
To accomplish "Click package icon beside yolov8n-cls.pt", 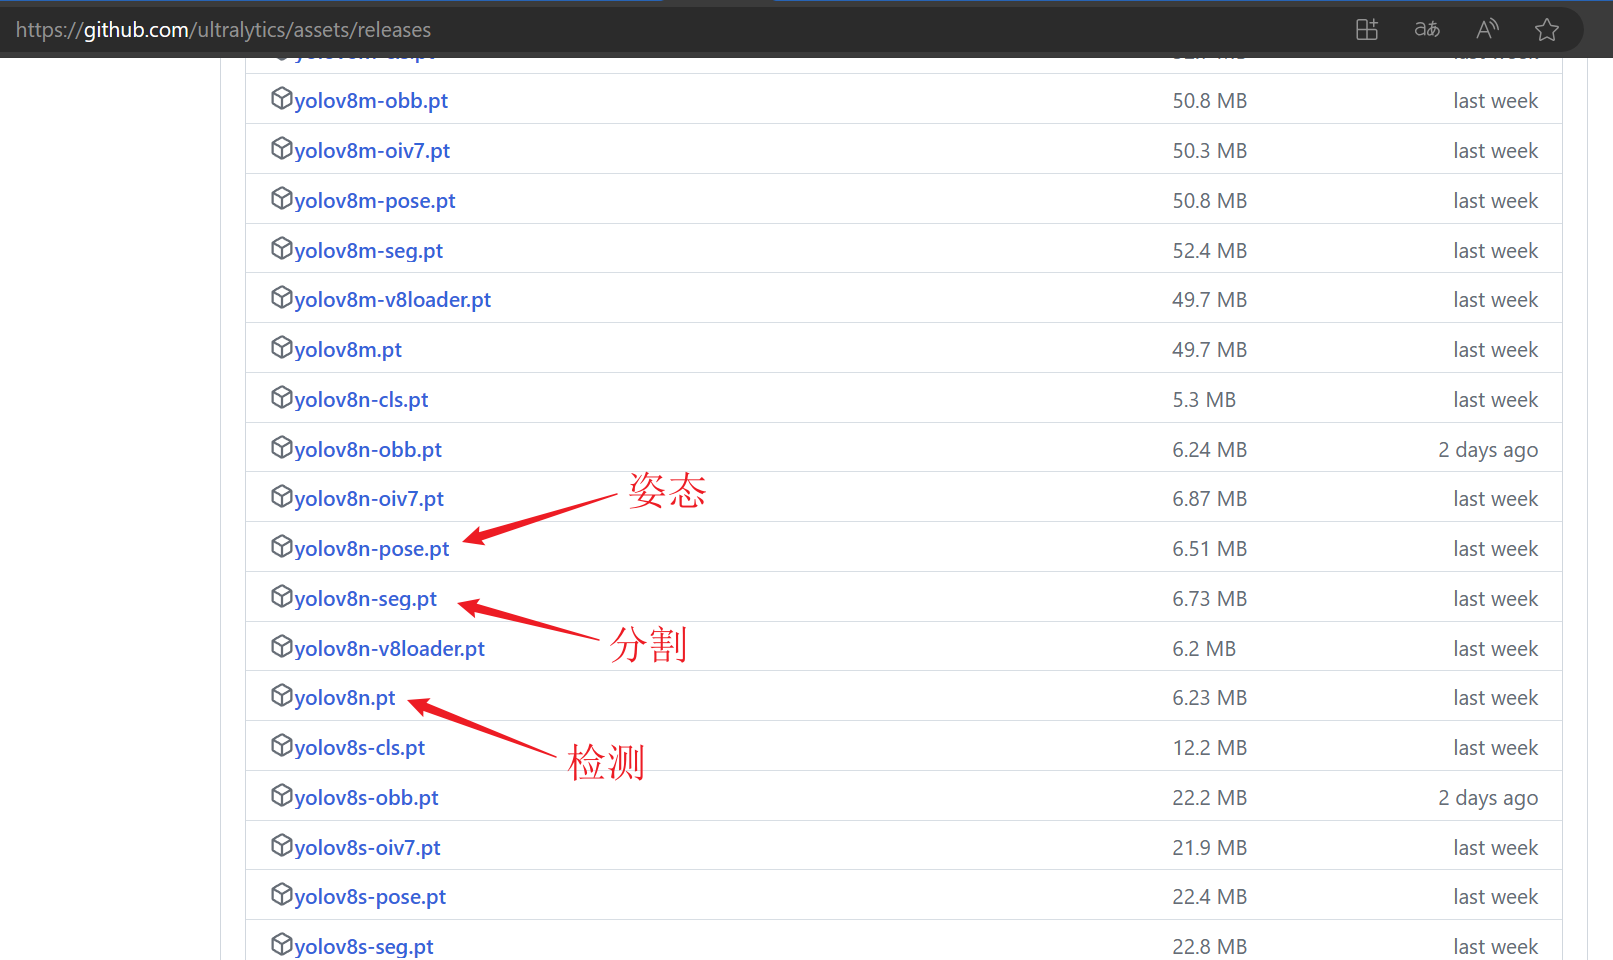I will (281, 397).
